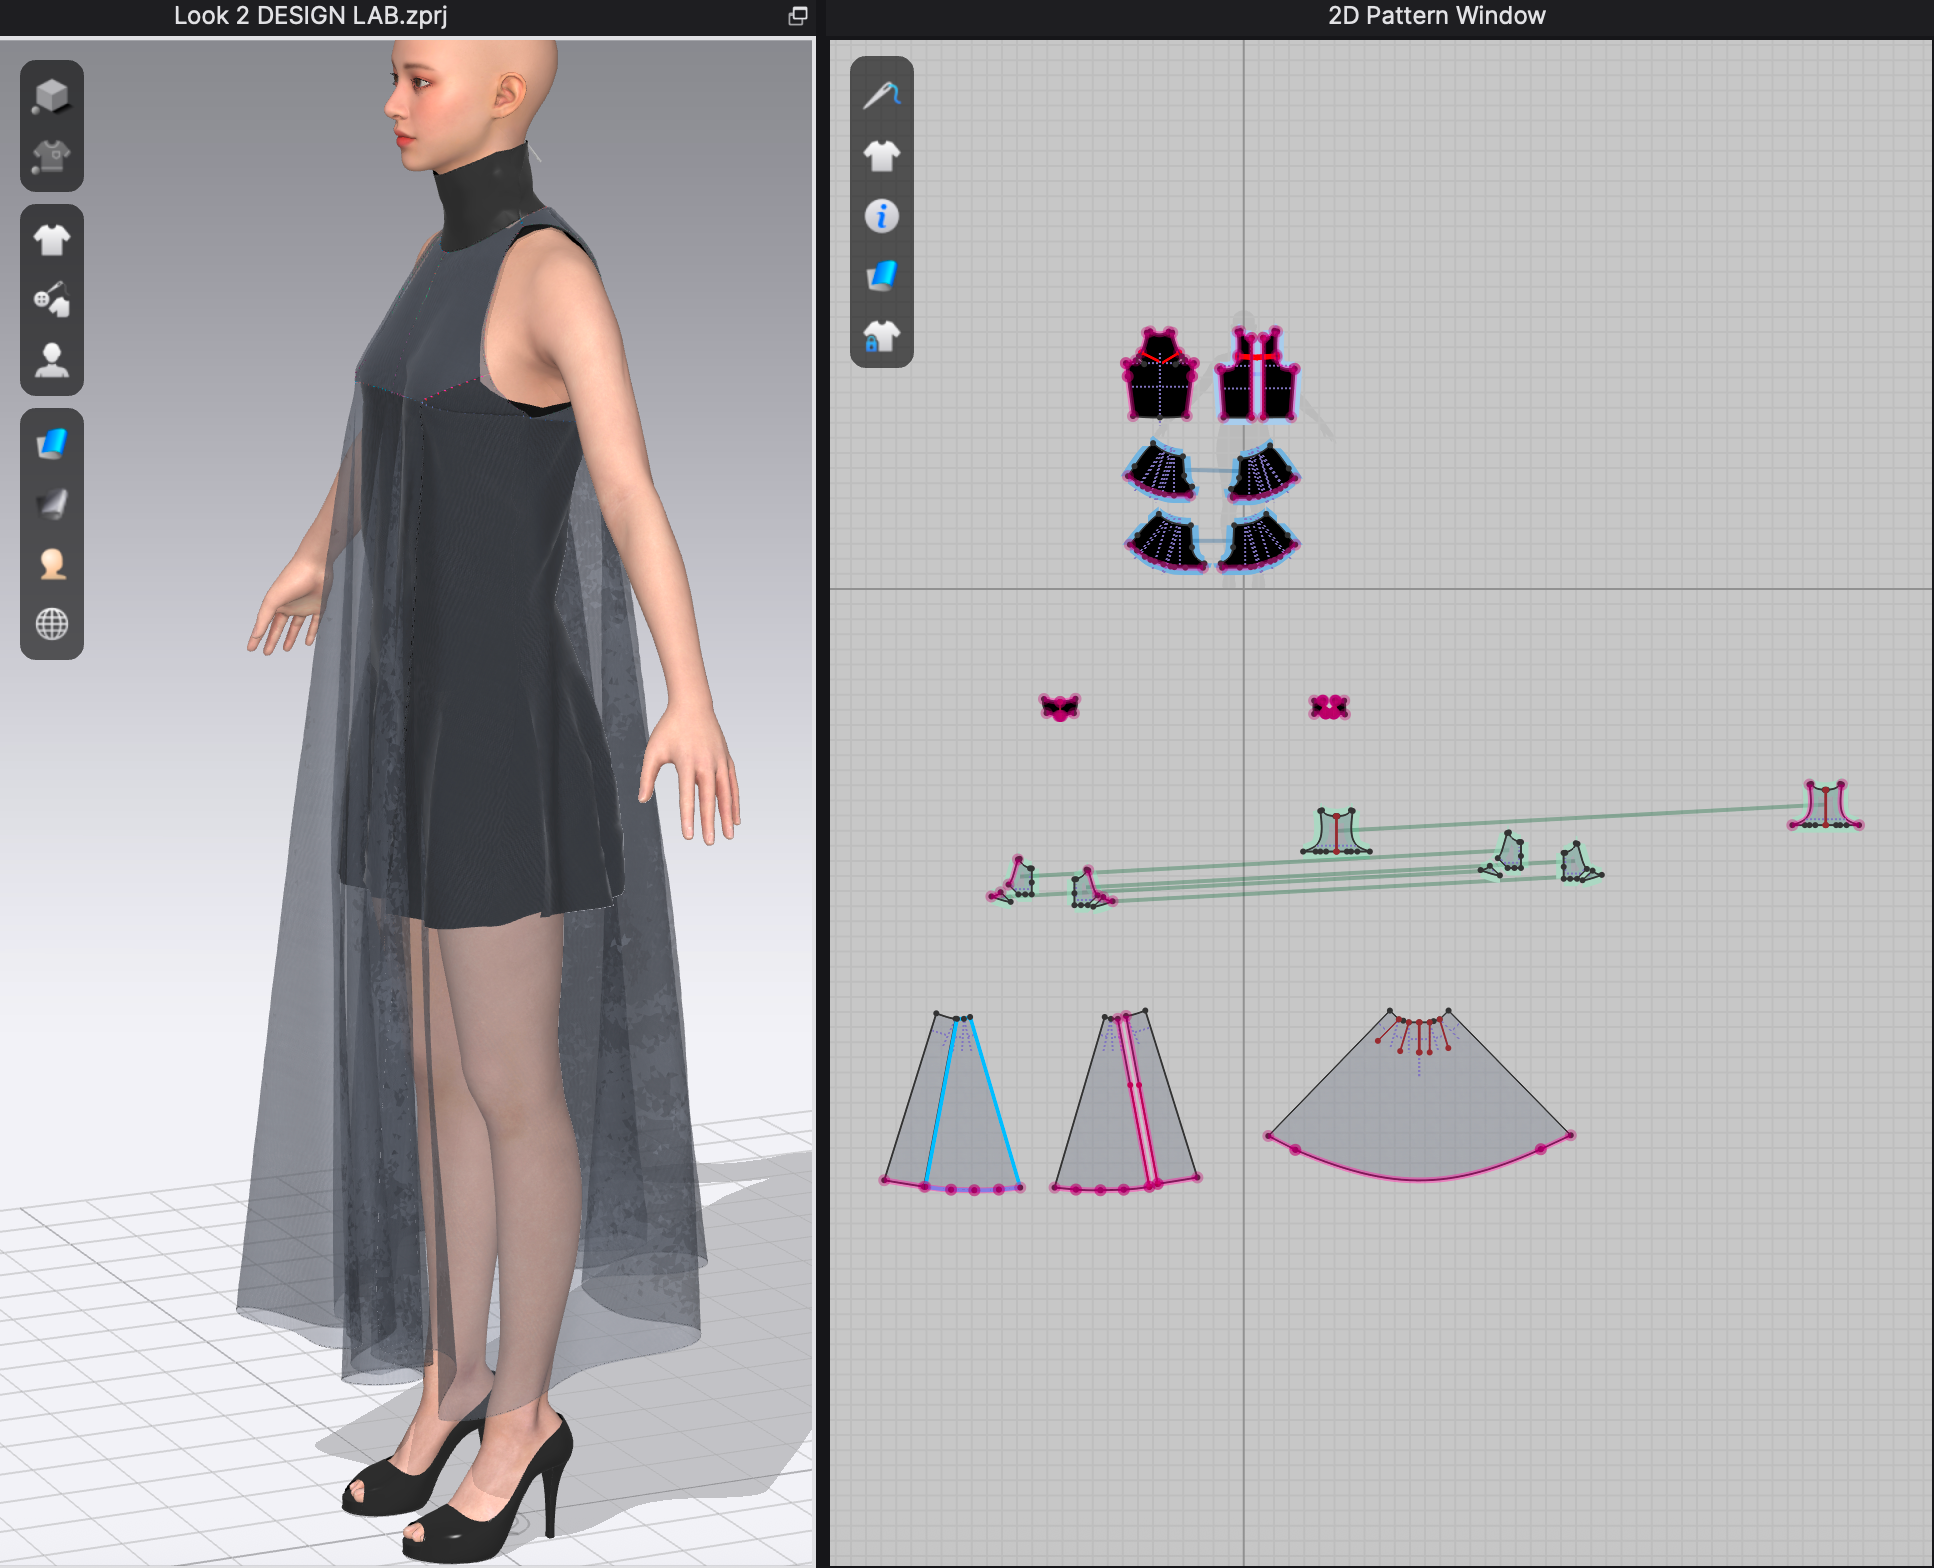This screenshot has width=1934, height=1568.
Task: Toggle the white T-shirt garment display in 3D toolbar
Action: coord(51,240)
